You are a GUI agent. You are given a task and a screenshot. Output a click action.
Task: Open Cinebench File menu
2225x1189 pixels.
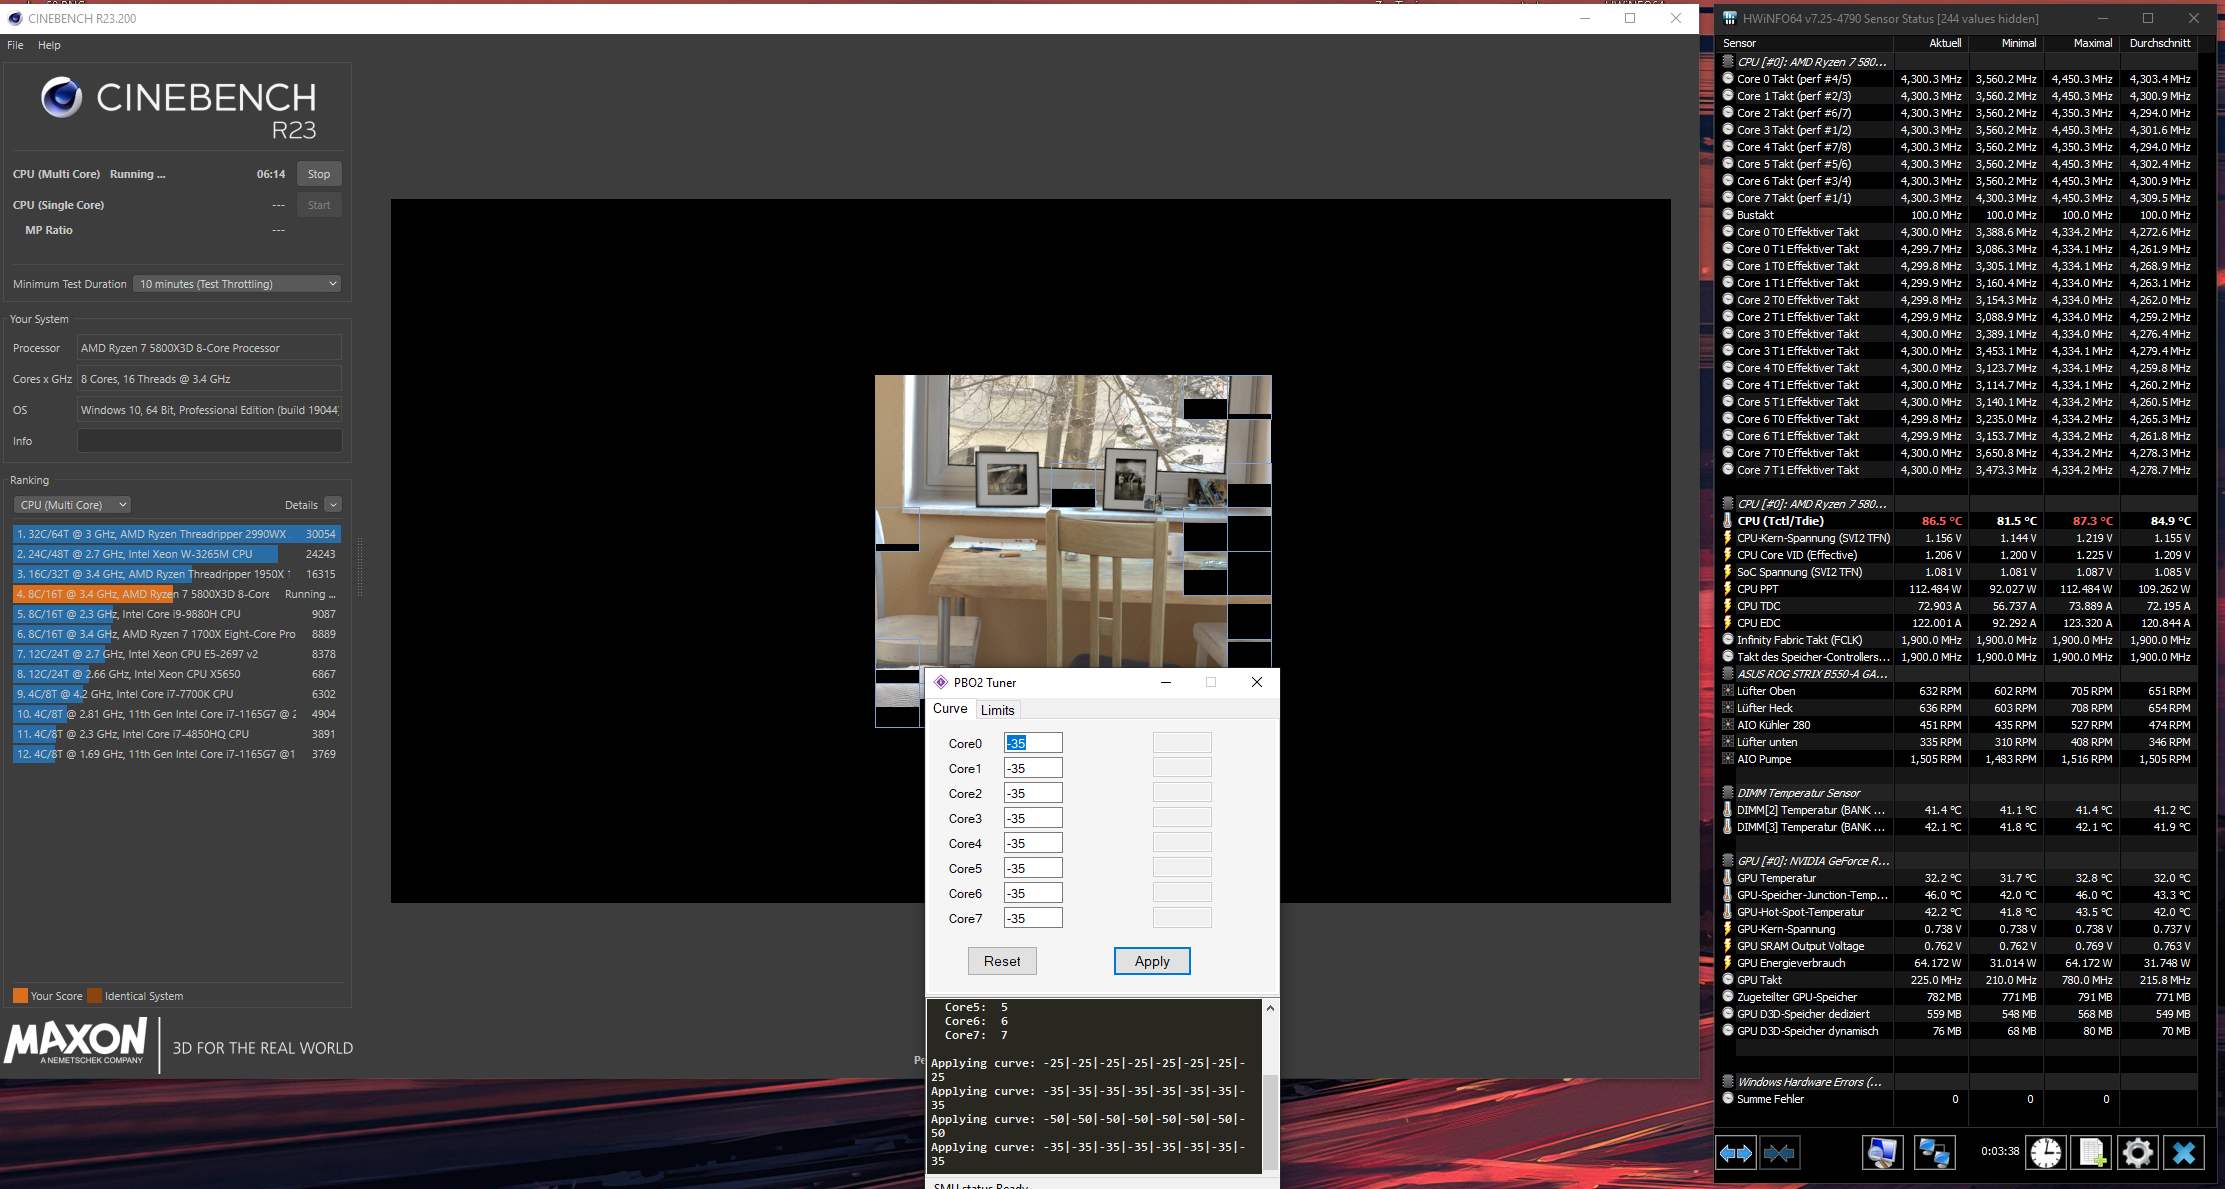[x=15, y=45]
